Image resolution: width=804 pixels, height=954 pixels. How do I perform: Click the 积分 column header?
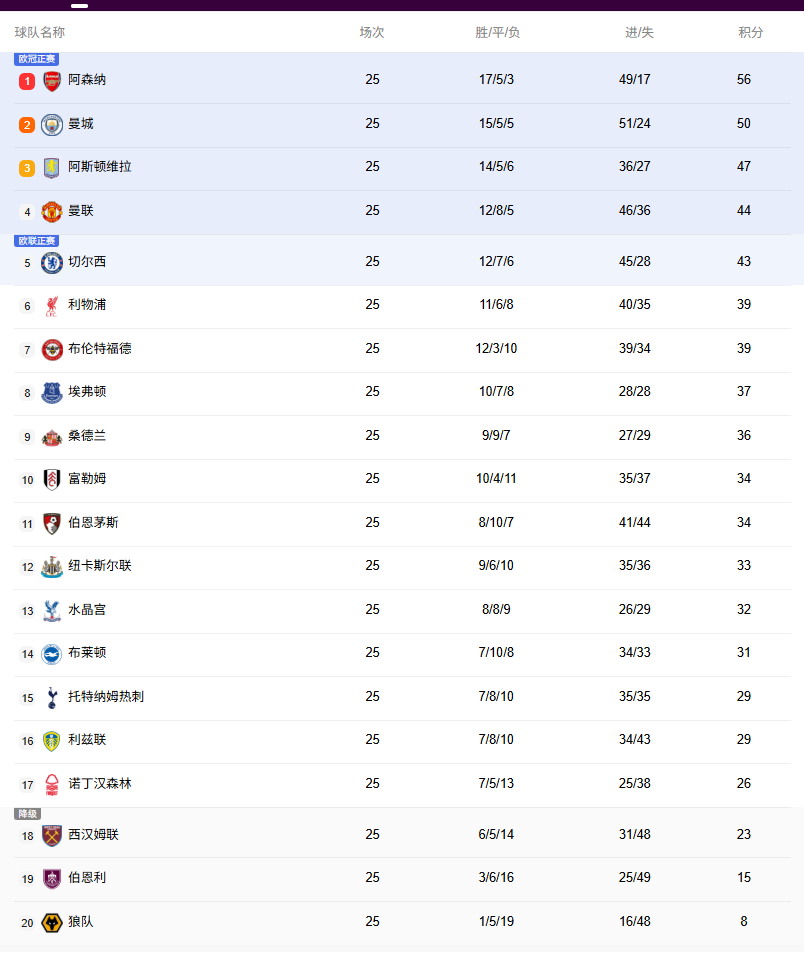750,33
